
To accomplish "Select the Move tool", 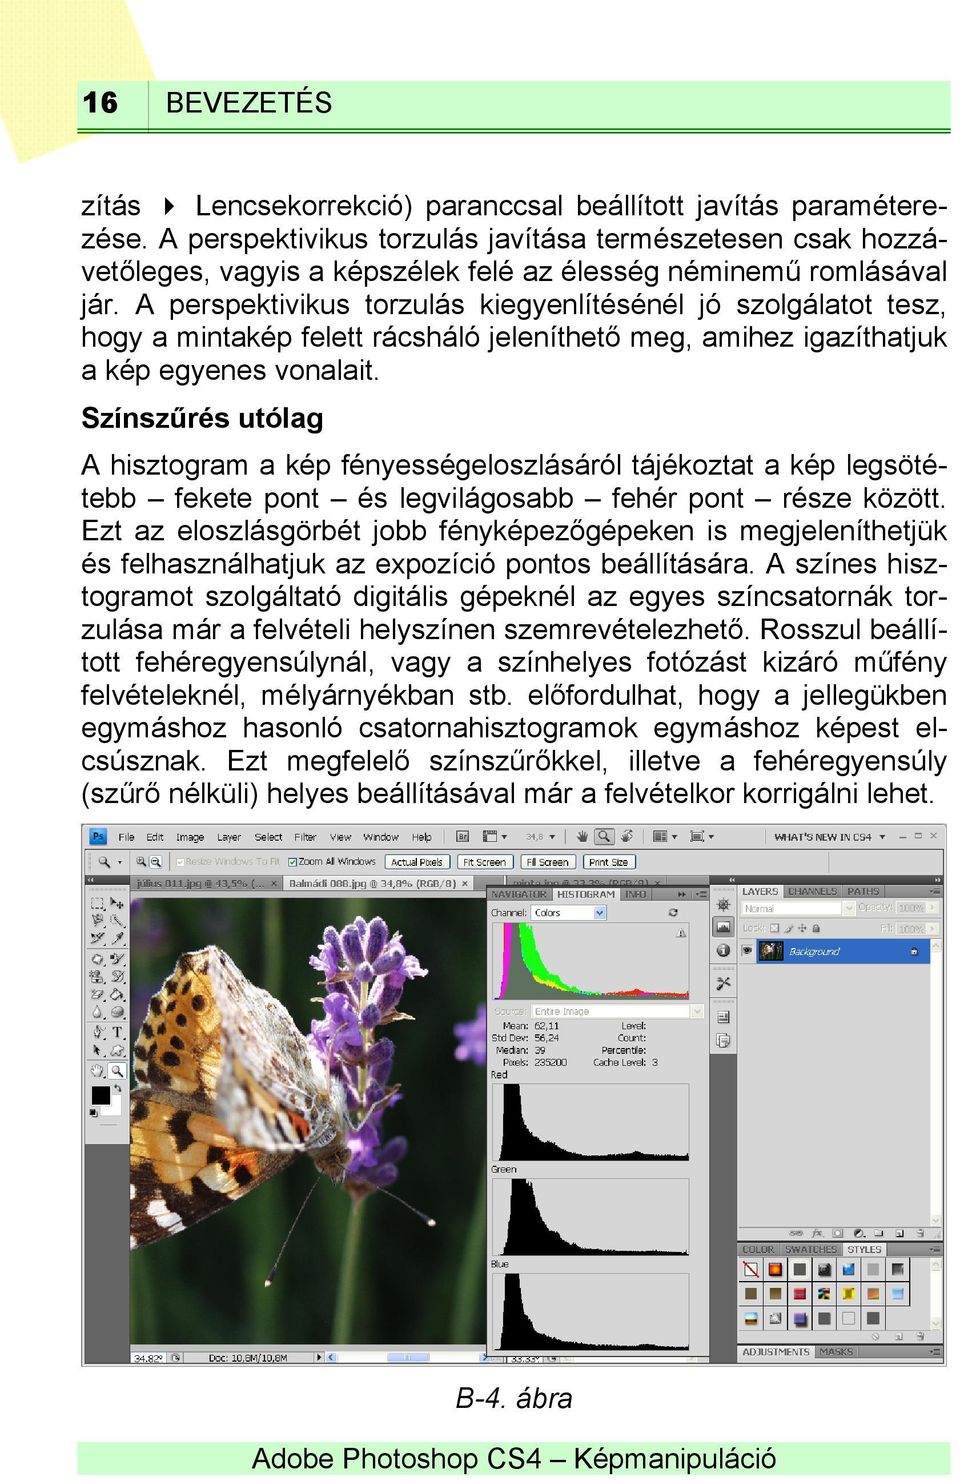I will [x=117, y=903].
